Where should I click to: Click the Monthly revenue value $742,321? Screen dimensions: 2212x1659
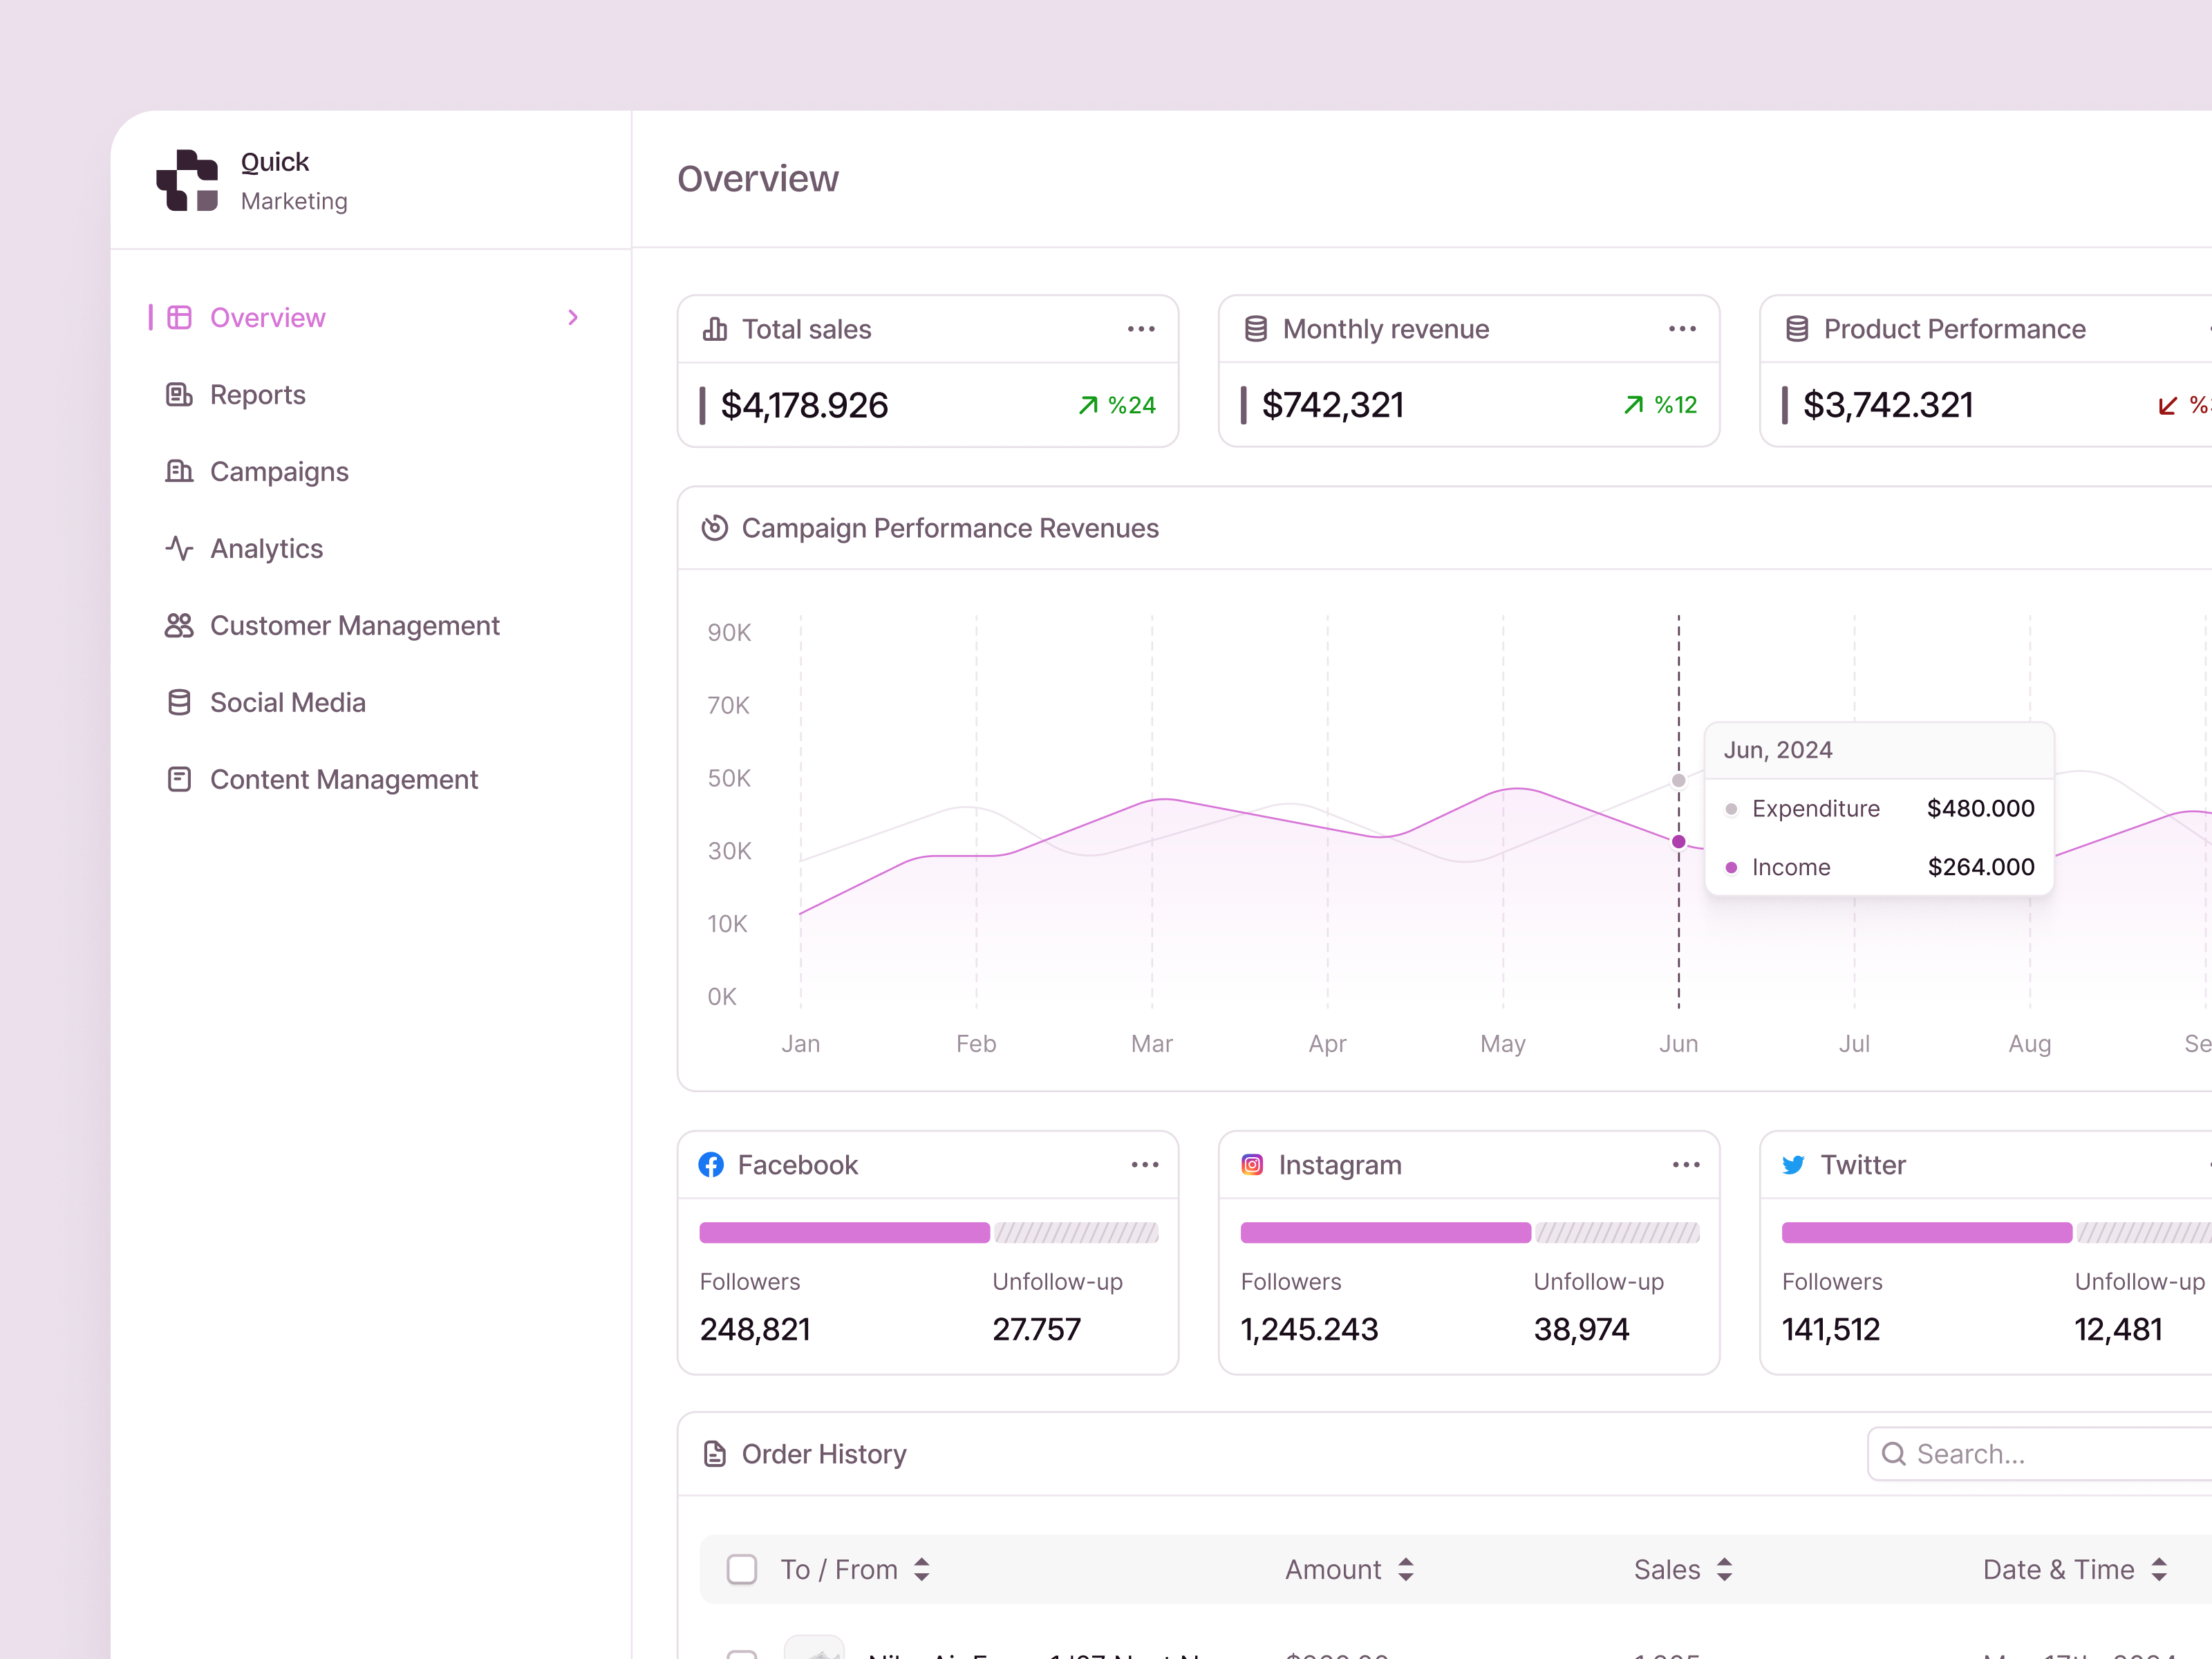click(1333, 405)
